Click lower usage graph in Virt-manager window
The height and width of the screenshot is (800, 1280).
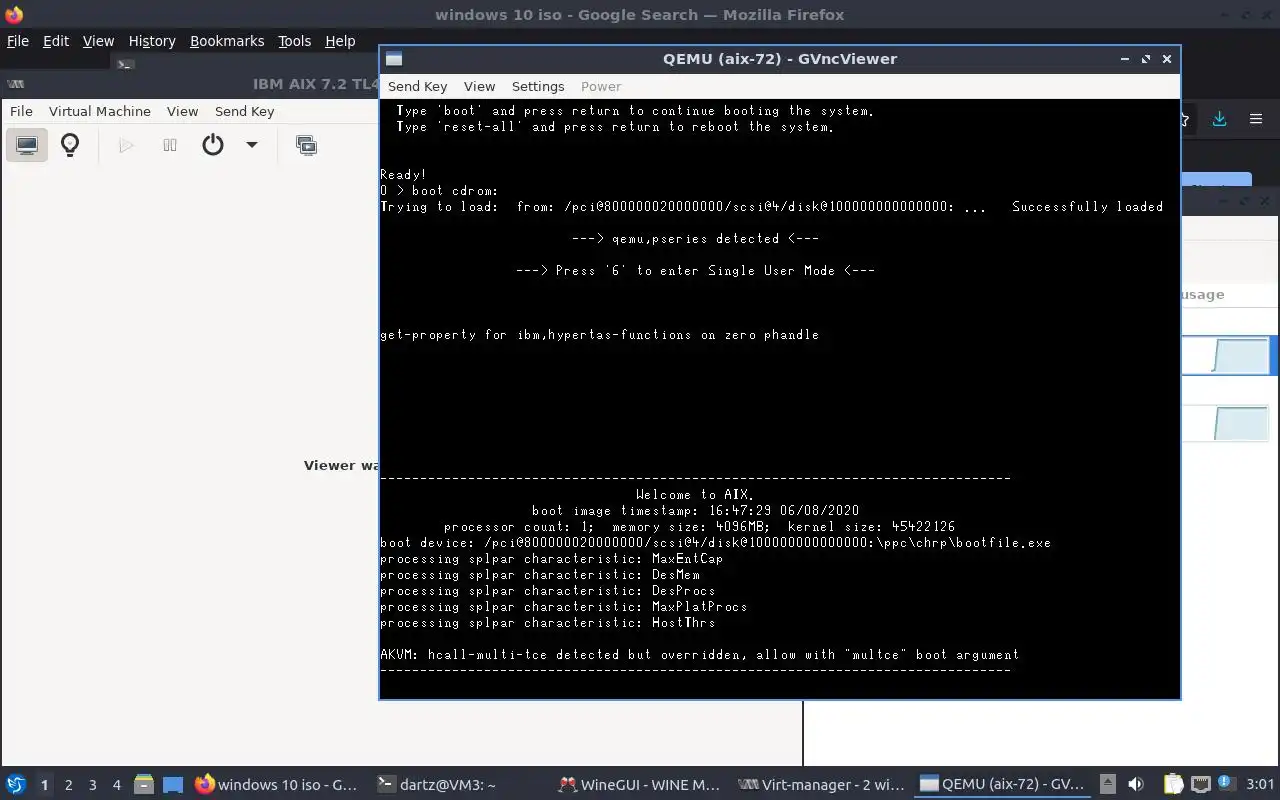(1240, 423)
